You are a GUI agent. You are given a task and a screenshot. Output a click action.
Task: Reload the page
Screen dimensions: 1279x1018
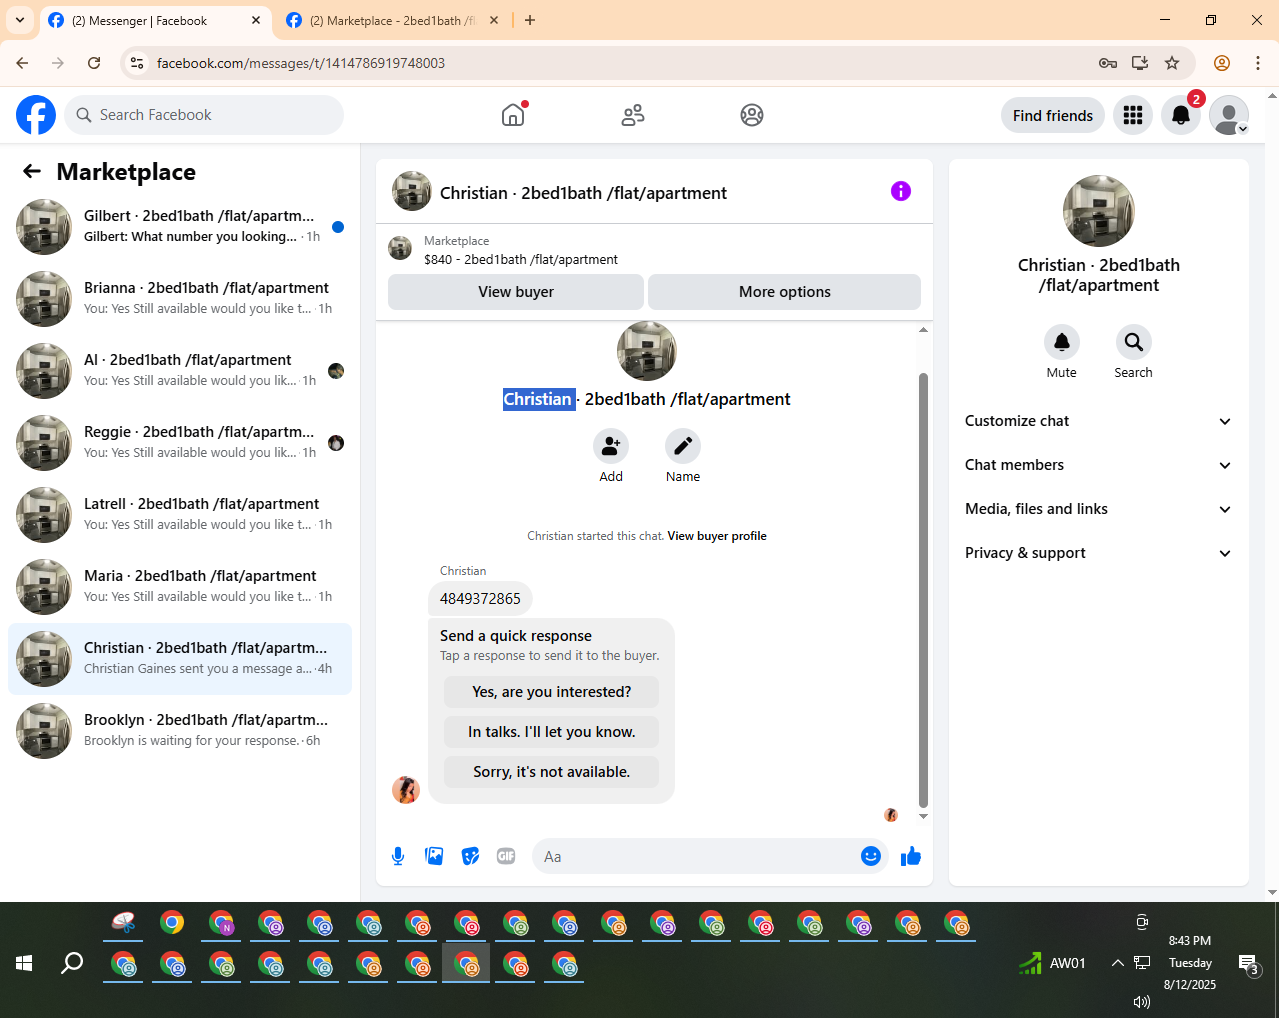click(x=94, y=63)
